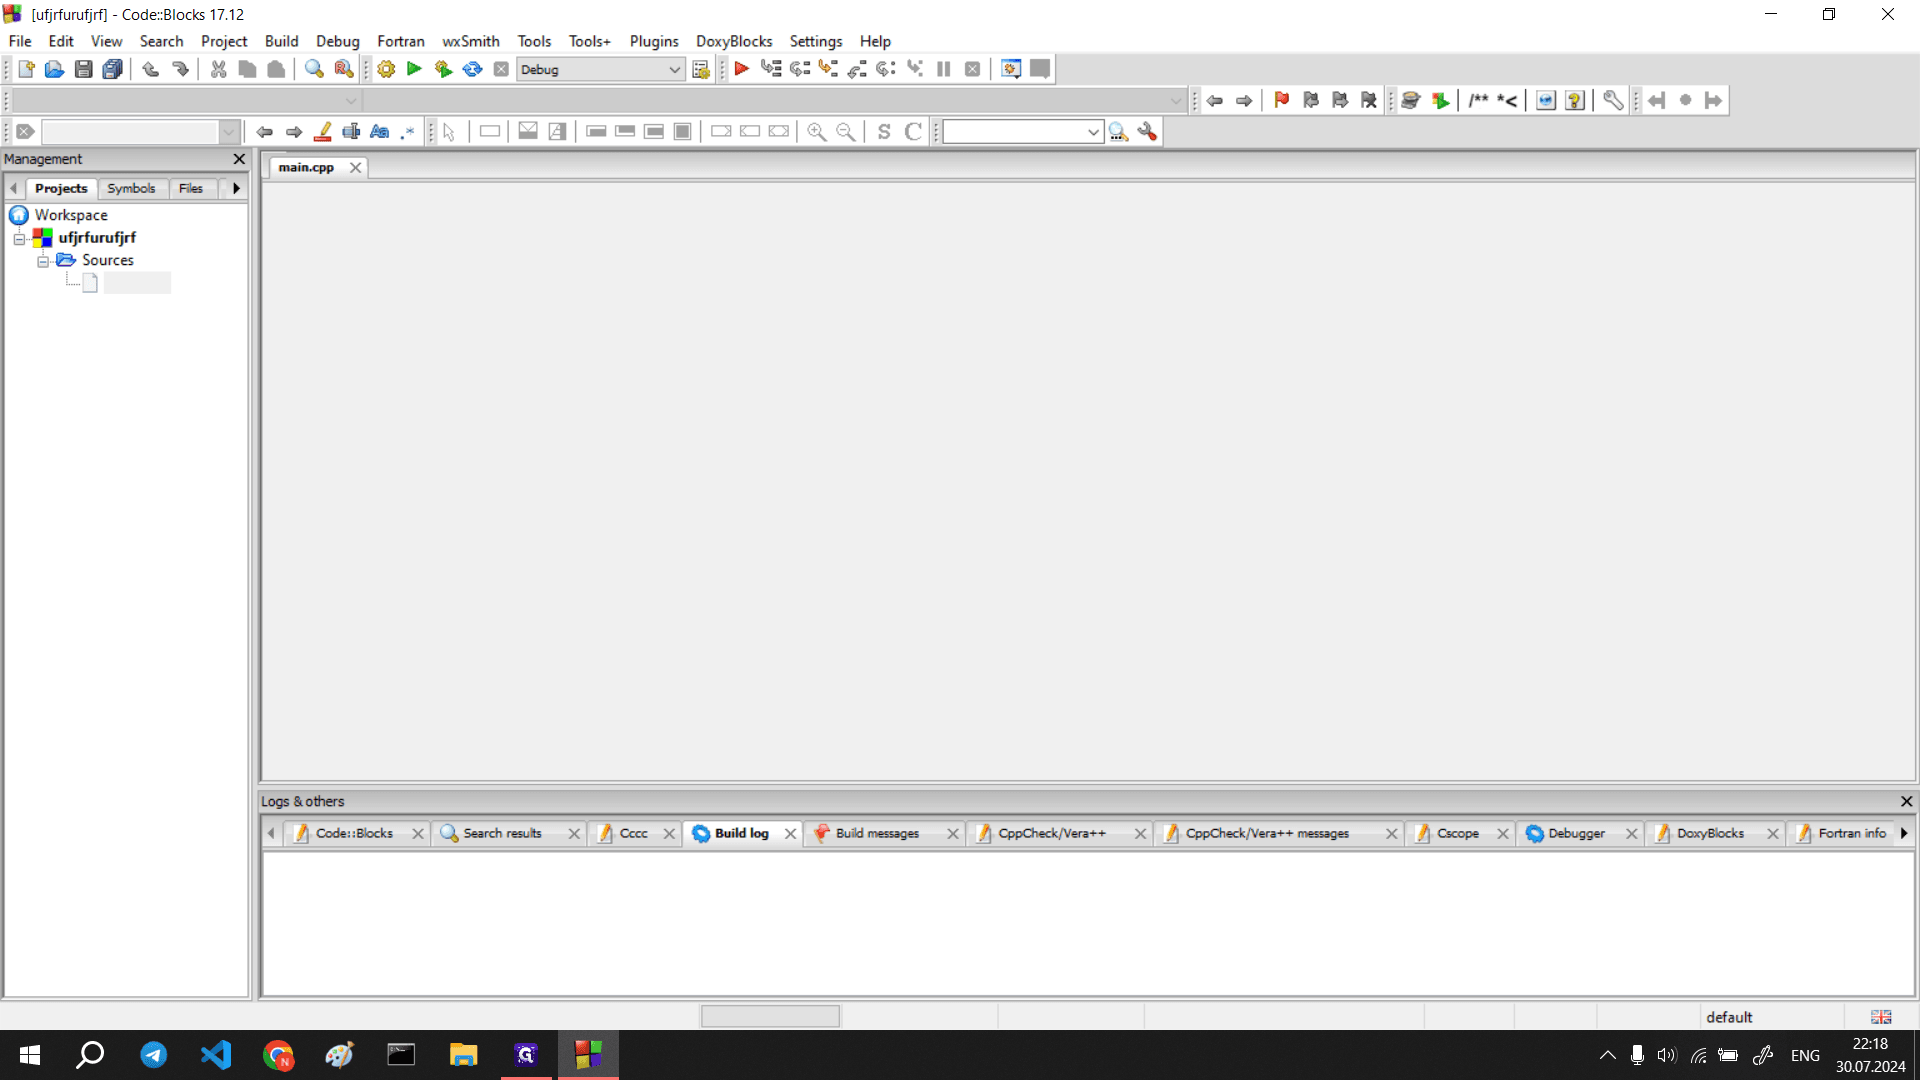The height and width of the screenshot is (1080, 1920).
Task: Click the Clear all bookmarks icon
Action: [1369, 100]
